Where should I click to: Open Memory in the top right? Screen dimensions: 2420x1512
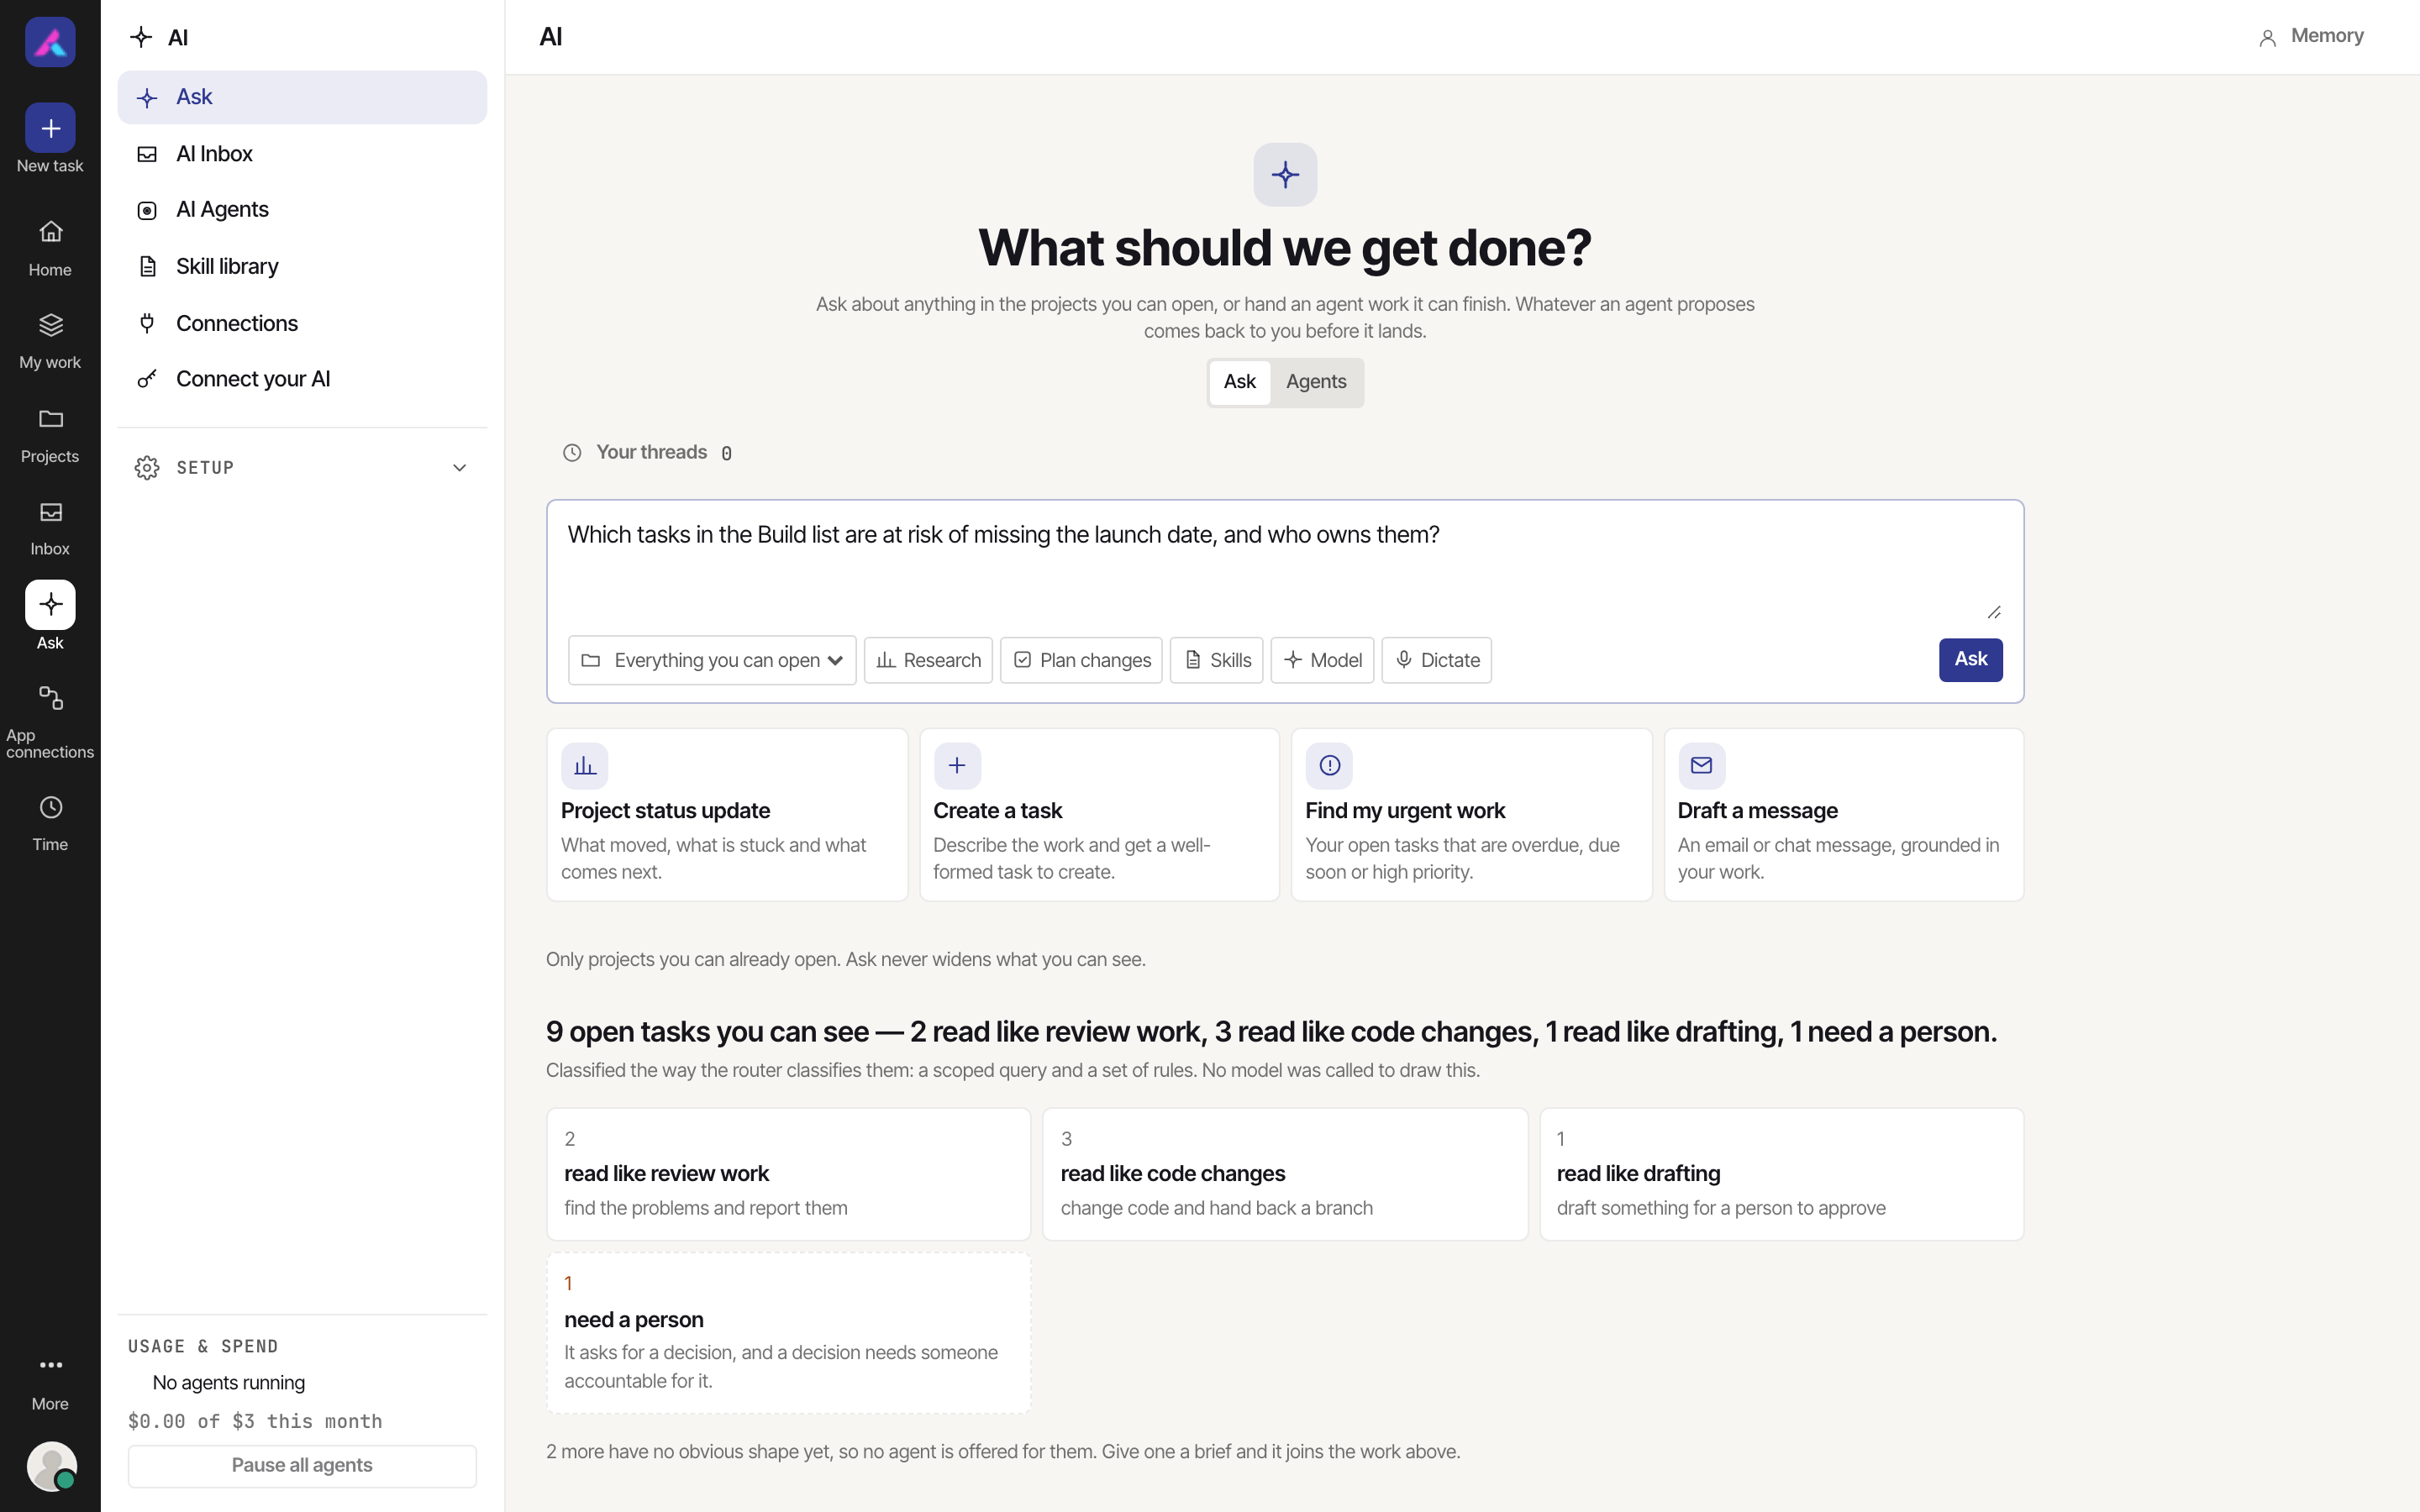pyautogui.click(x=2311, y=36)
